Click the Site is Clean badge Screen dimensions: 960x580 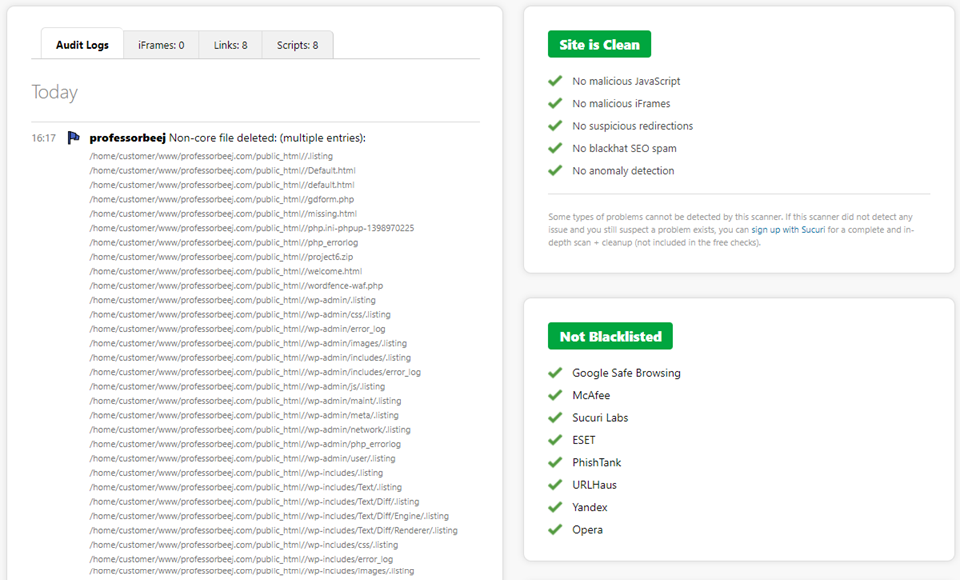click(x=599, y=45)
